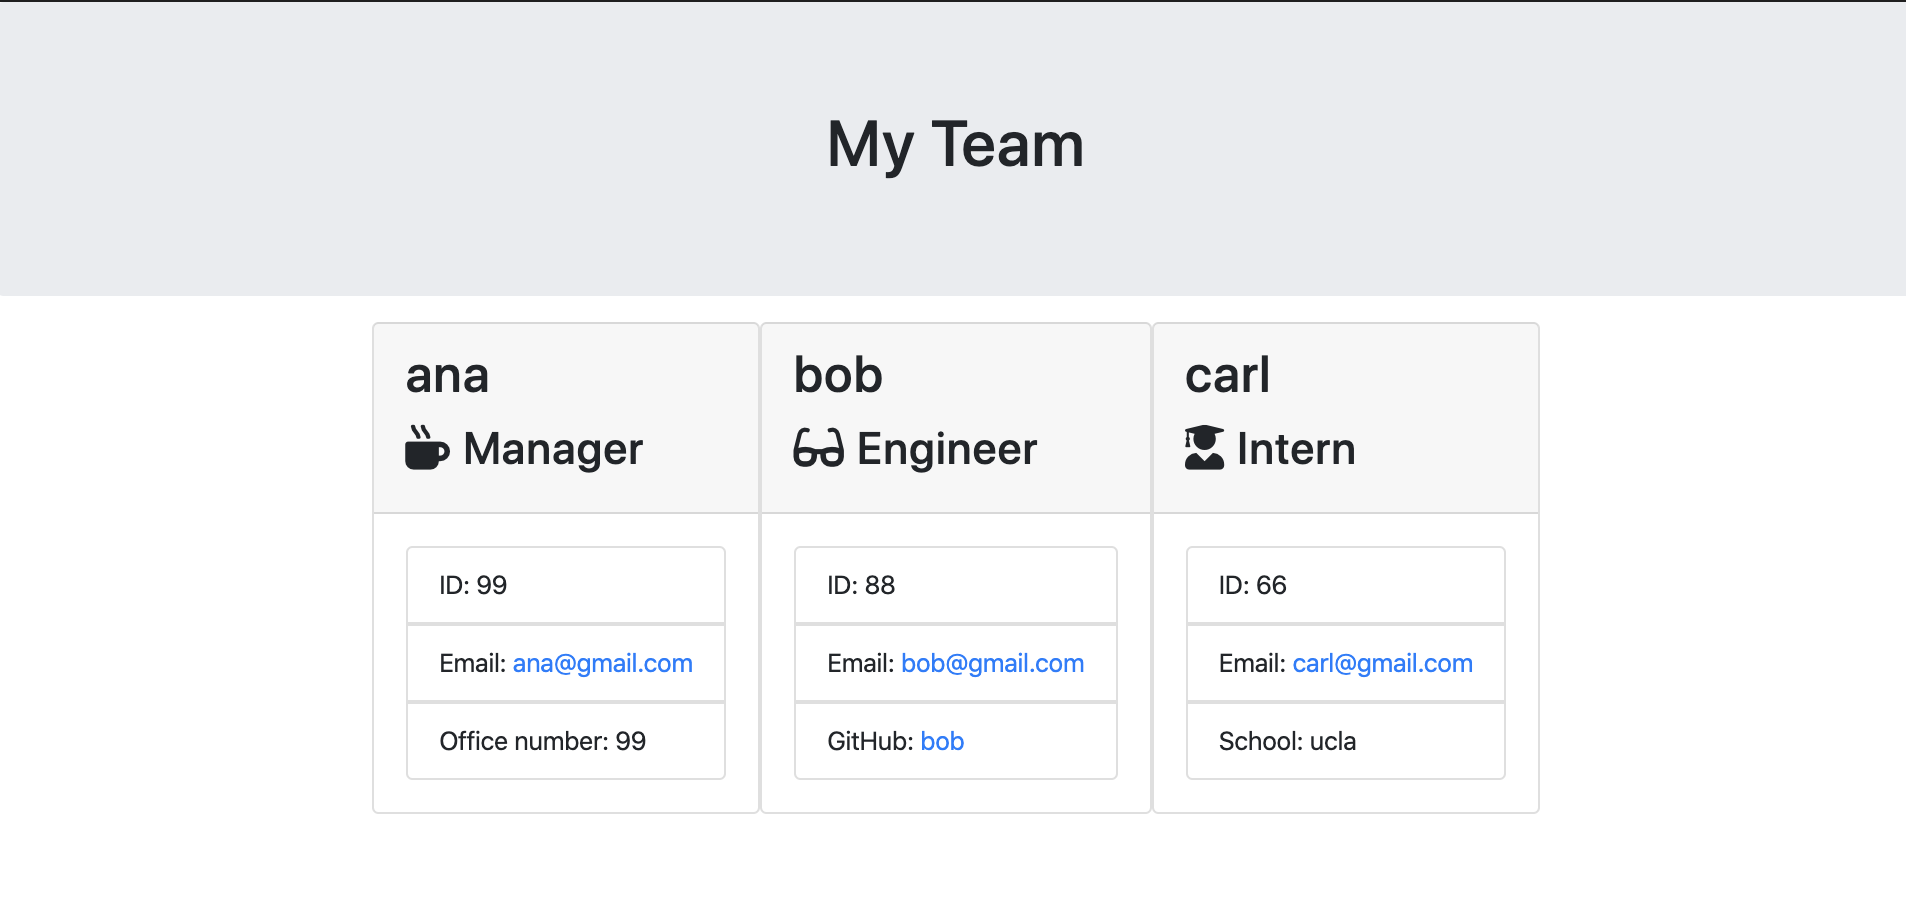The image size is (1906, 914).
Task: Select the ID: 66 row on carl's card
Action: [x=1346, y=585]
